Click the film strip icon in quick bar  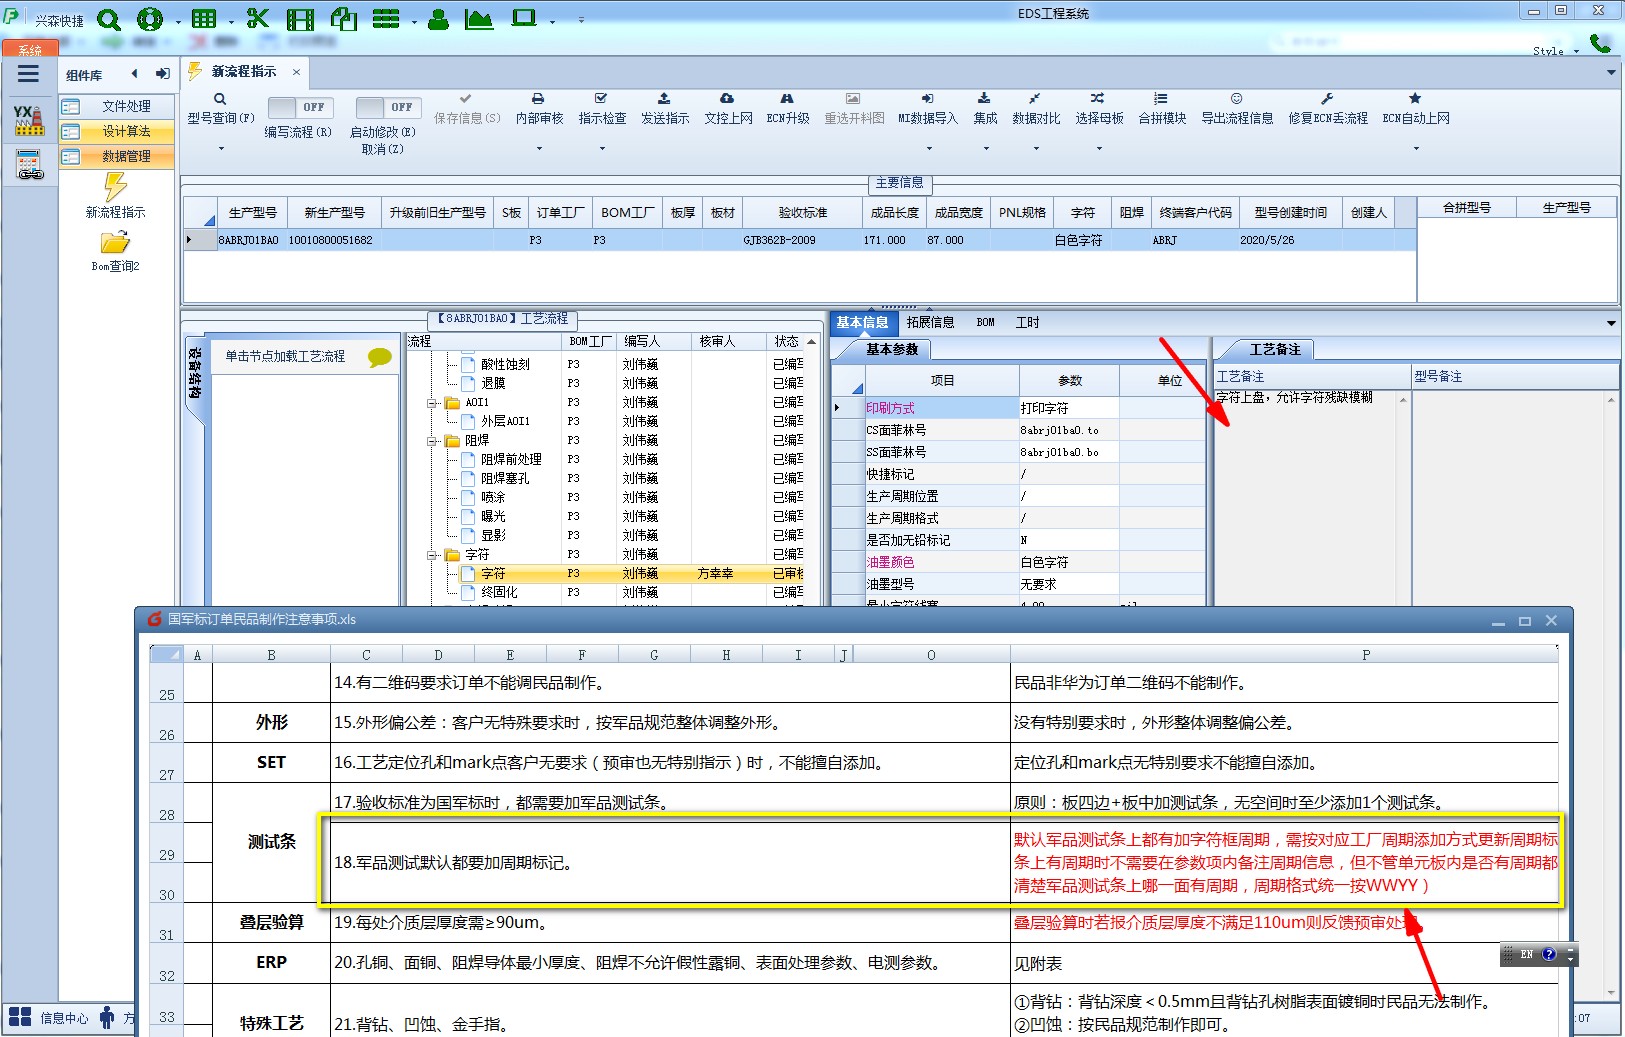coord(300,19)
